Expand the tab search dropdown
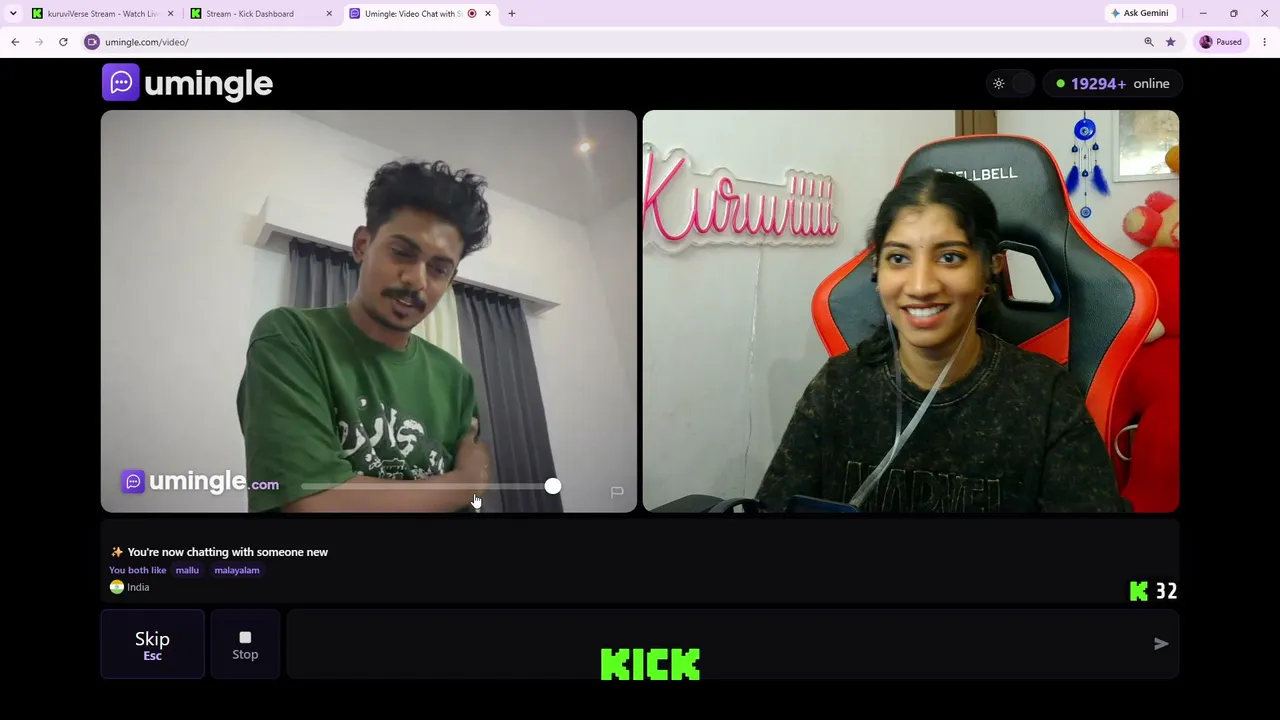This screenshot has width=1280, height=720. 13,14
